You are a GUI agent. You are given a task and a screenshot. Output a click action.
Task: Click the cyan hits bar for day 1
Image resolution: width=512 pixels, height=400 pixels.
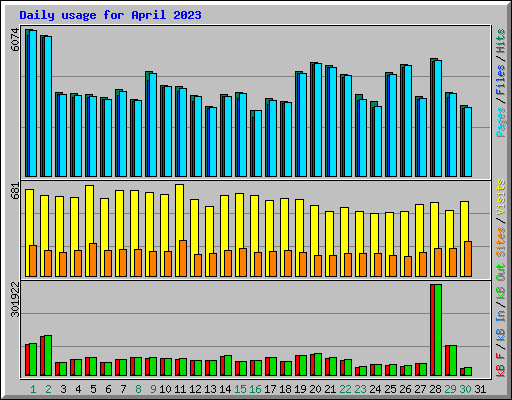33,103
